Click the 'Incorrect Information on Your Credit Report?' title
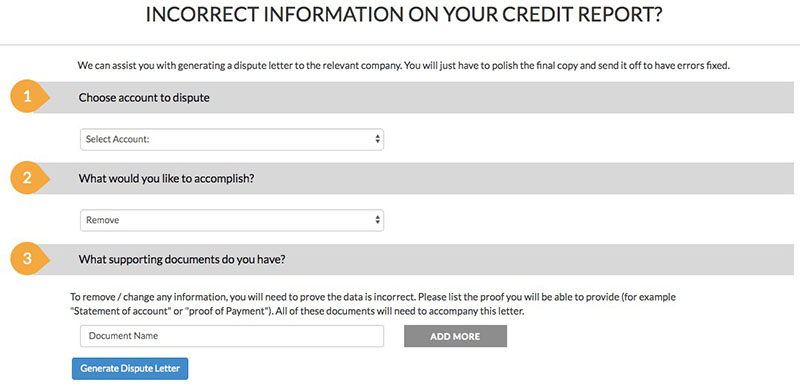The height and width of the screenshot is (388, 800). click(x=404, y=15)
